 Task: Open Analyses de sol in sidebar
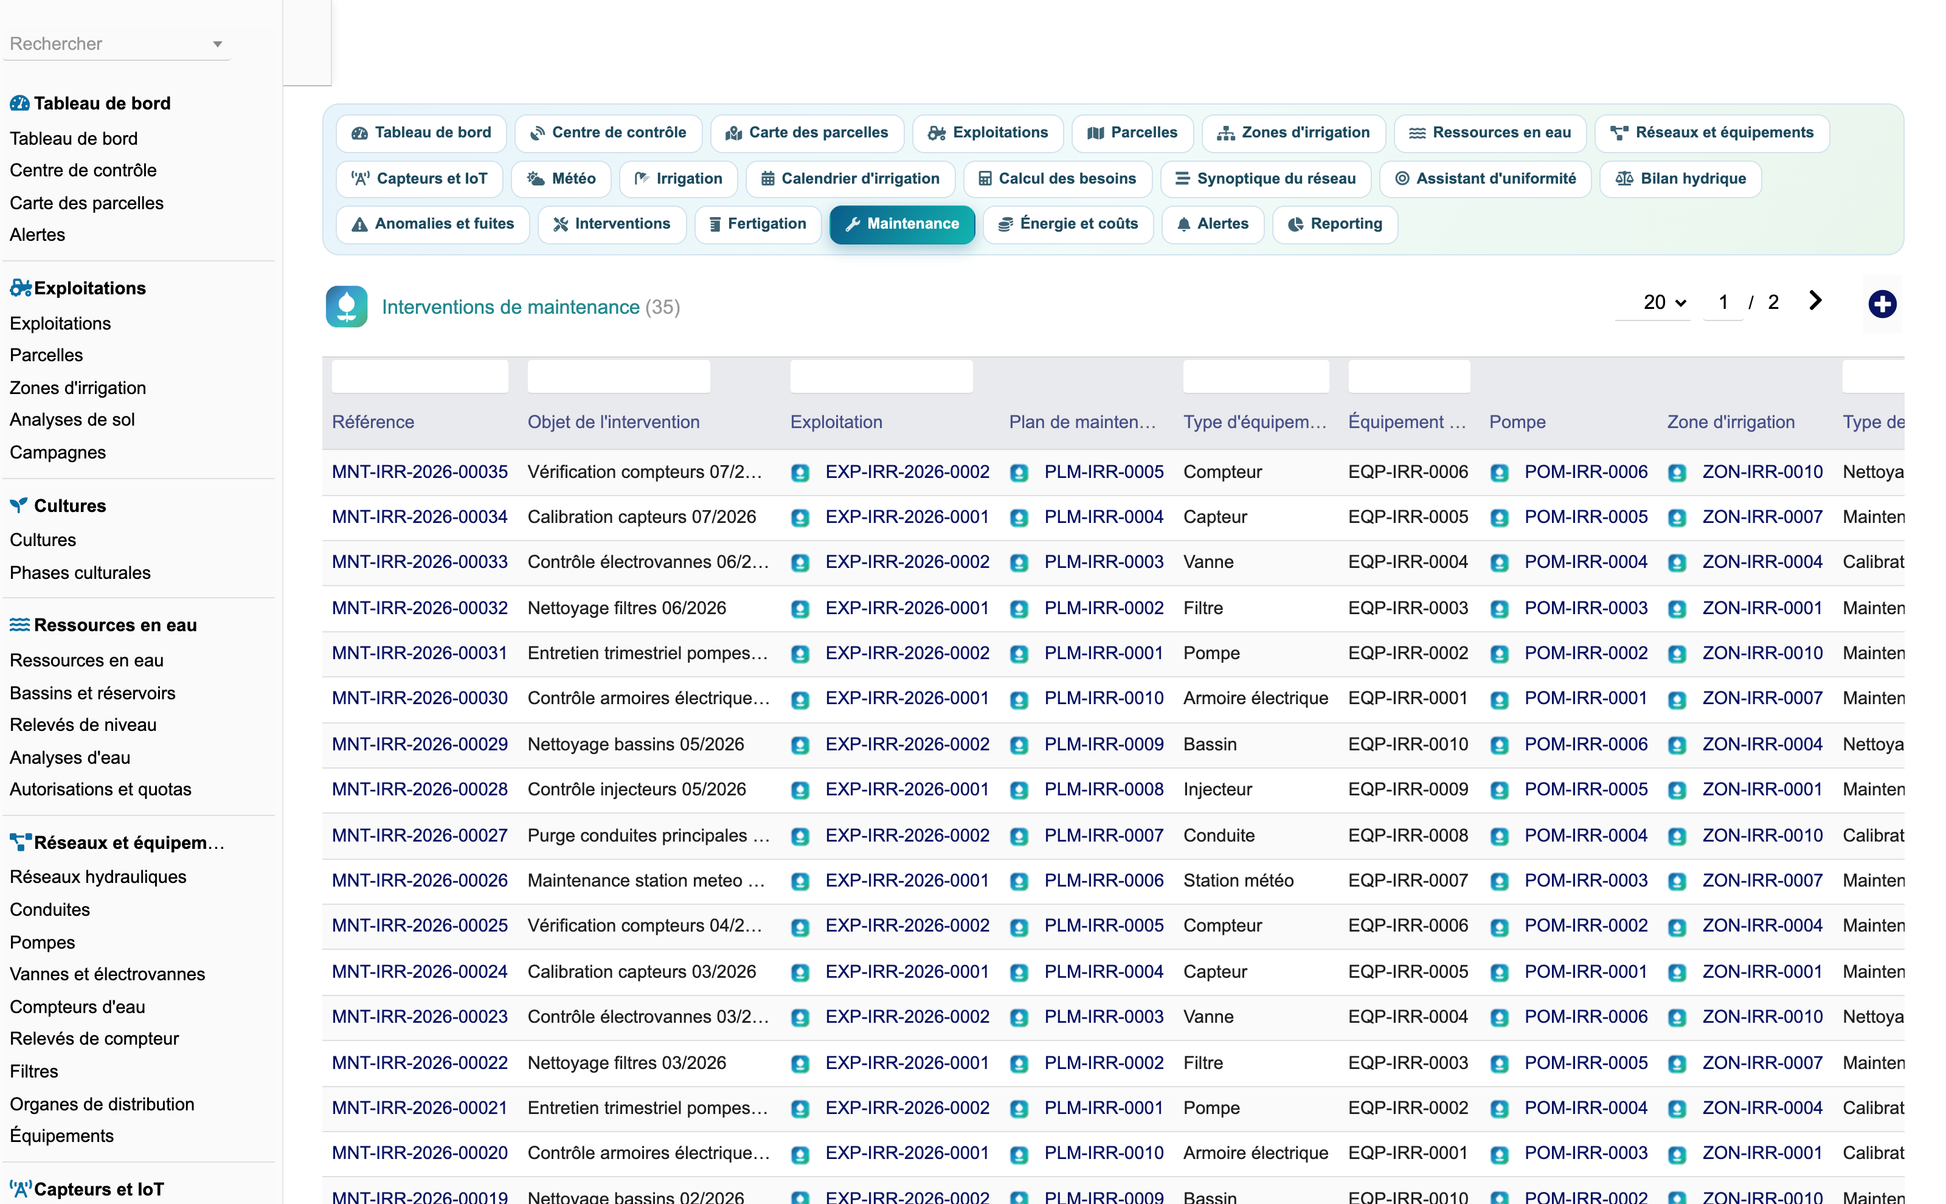[72, 420]
